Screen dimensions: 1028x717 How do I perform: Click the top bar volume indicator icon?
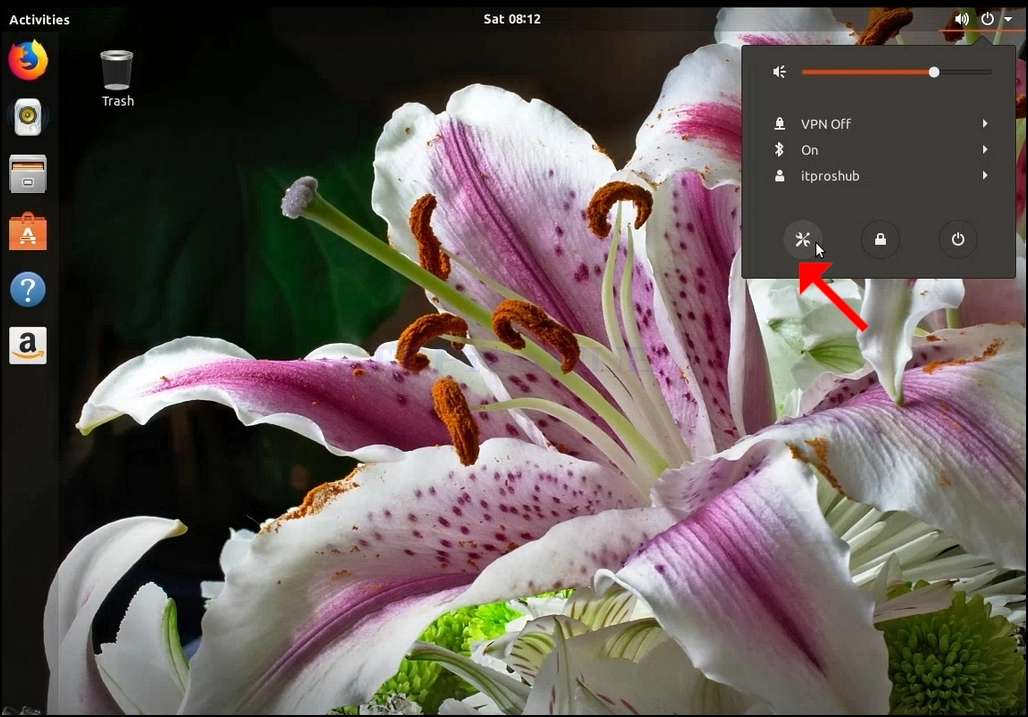click(x=962, y=19)
